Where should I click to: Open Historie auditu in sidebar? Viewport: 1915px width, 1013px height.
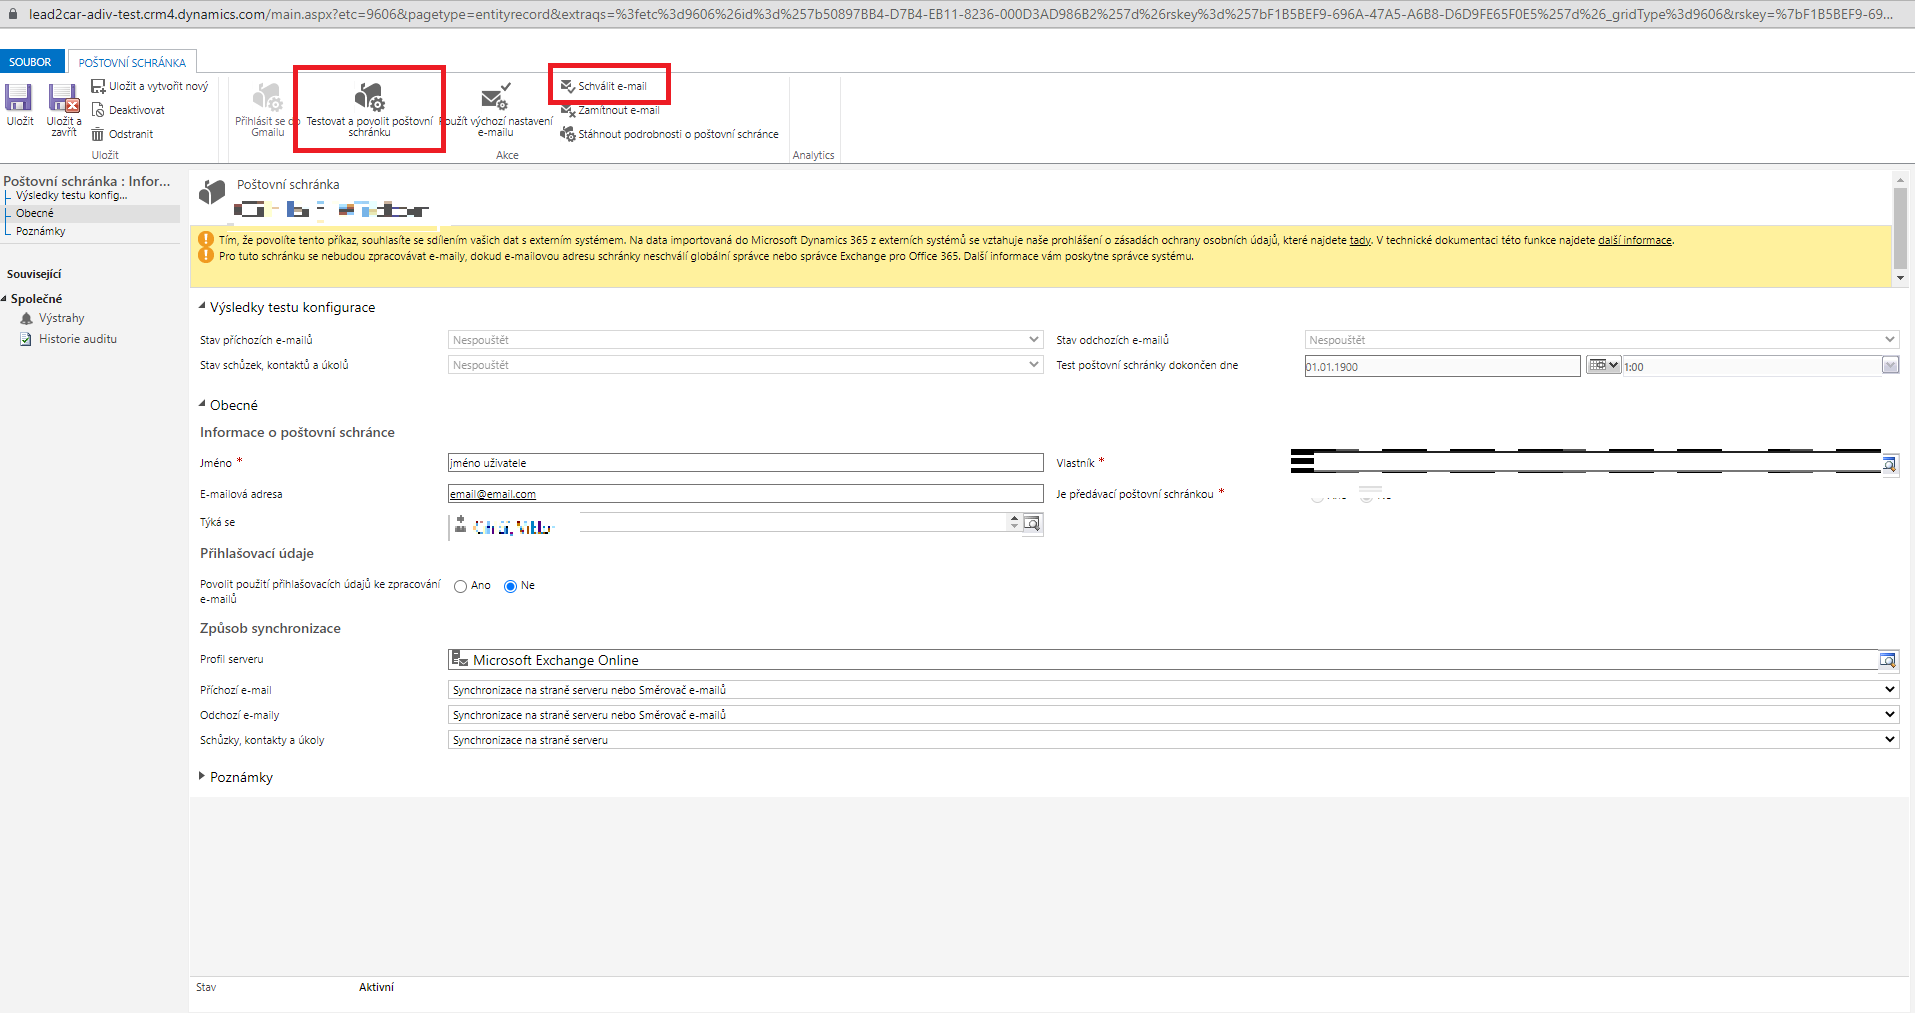[x=77, y=339]
